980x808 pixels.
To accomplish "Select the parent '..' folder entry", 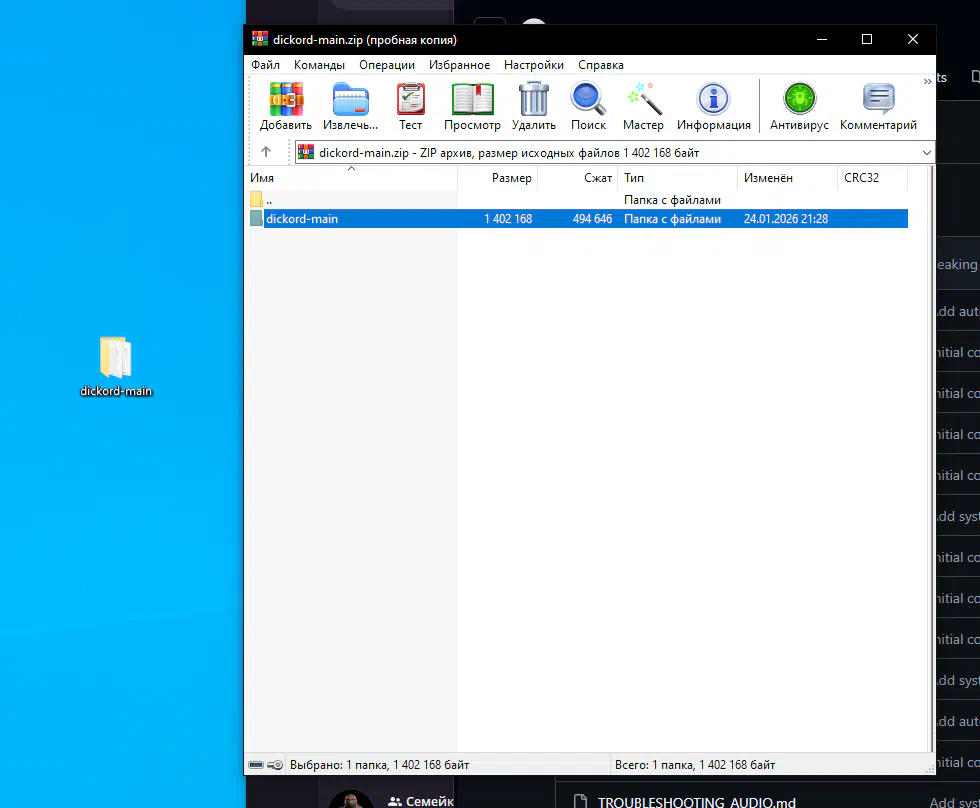I will [x=269, y=200].
